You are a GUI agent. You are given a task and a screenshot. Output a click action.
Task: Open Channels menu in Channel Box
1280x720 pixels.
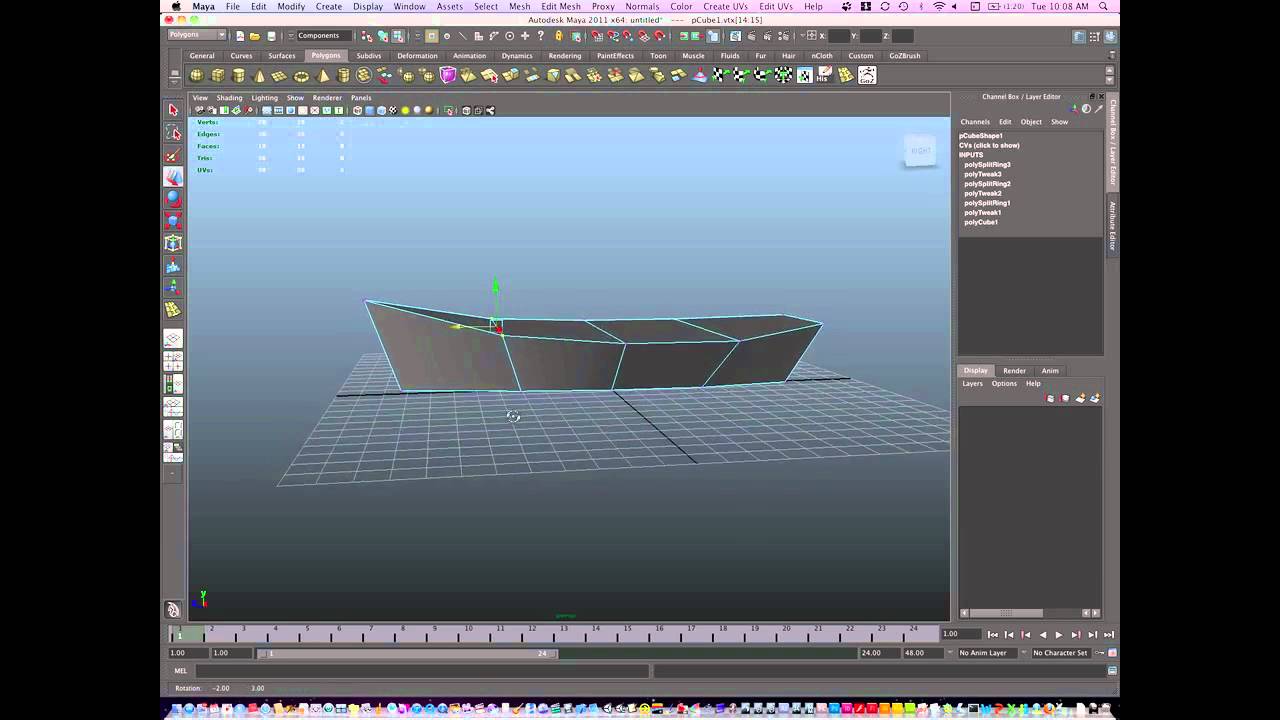click(975, 122)
